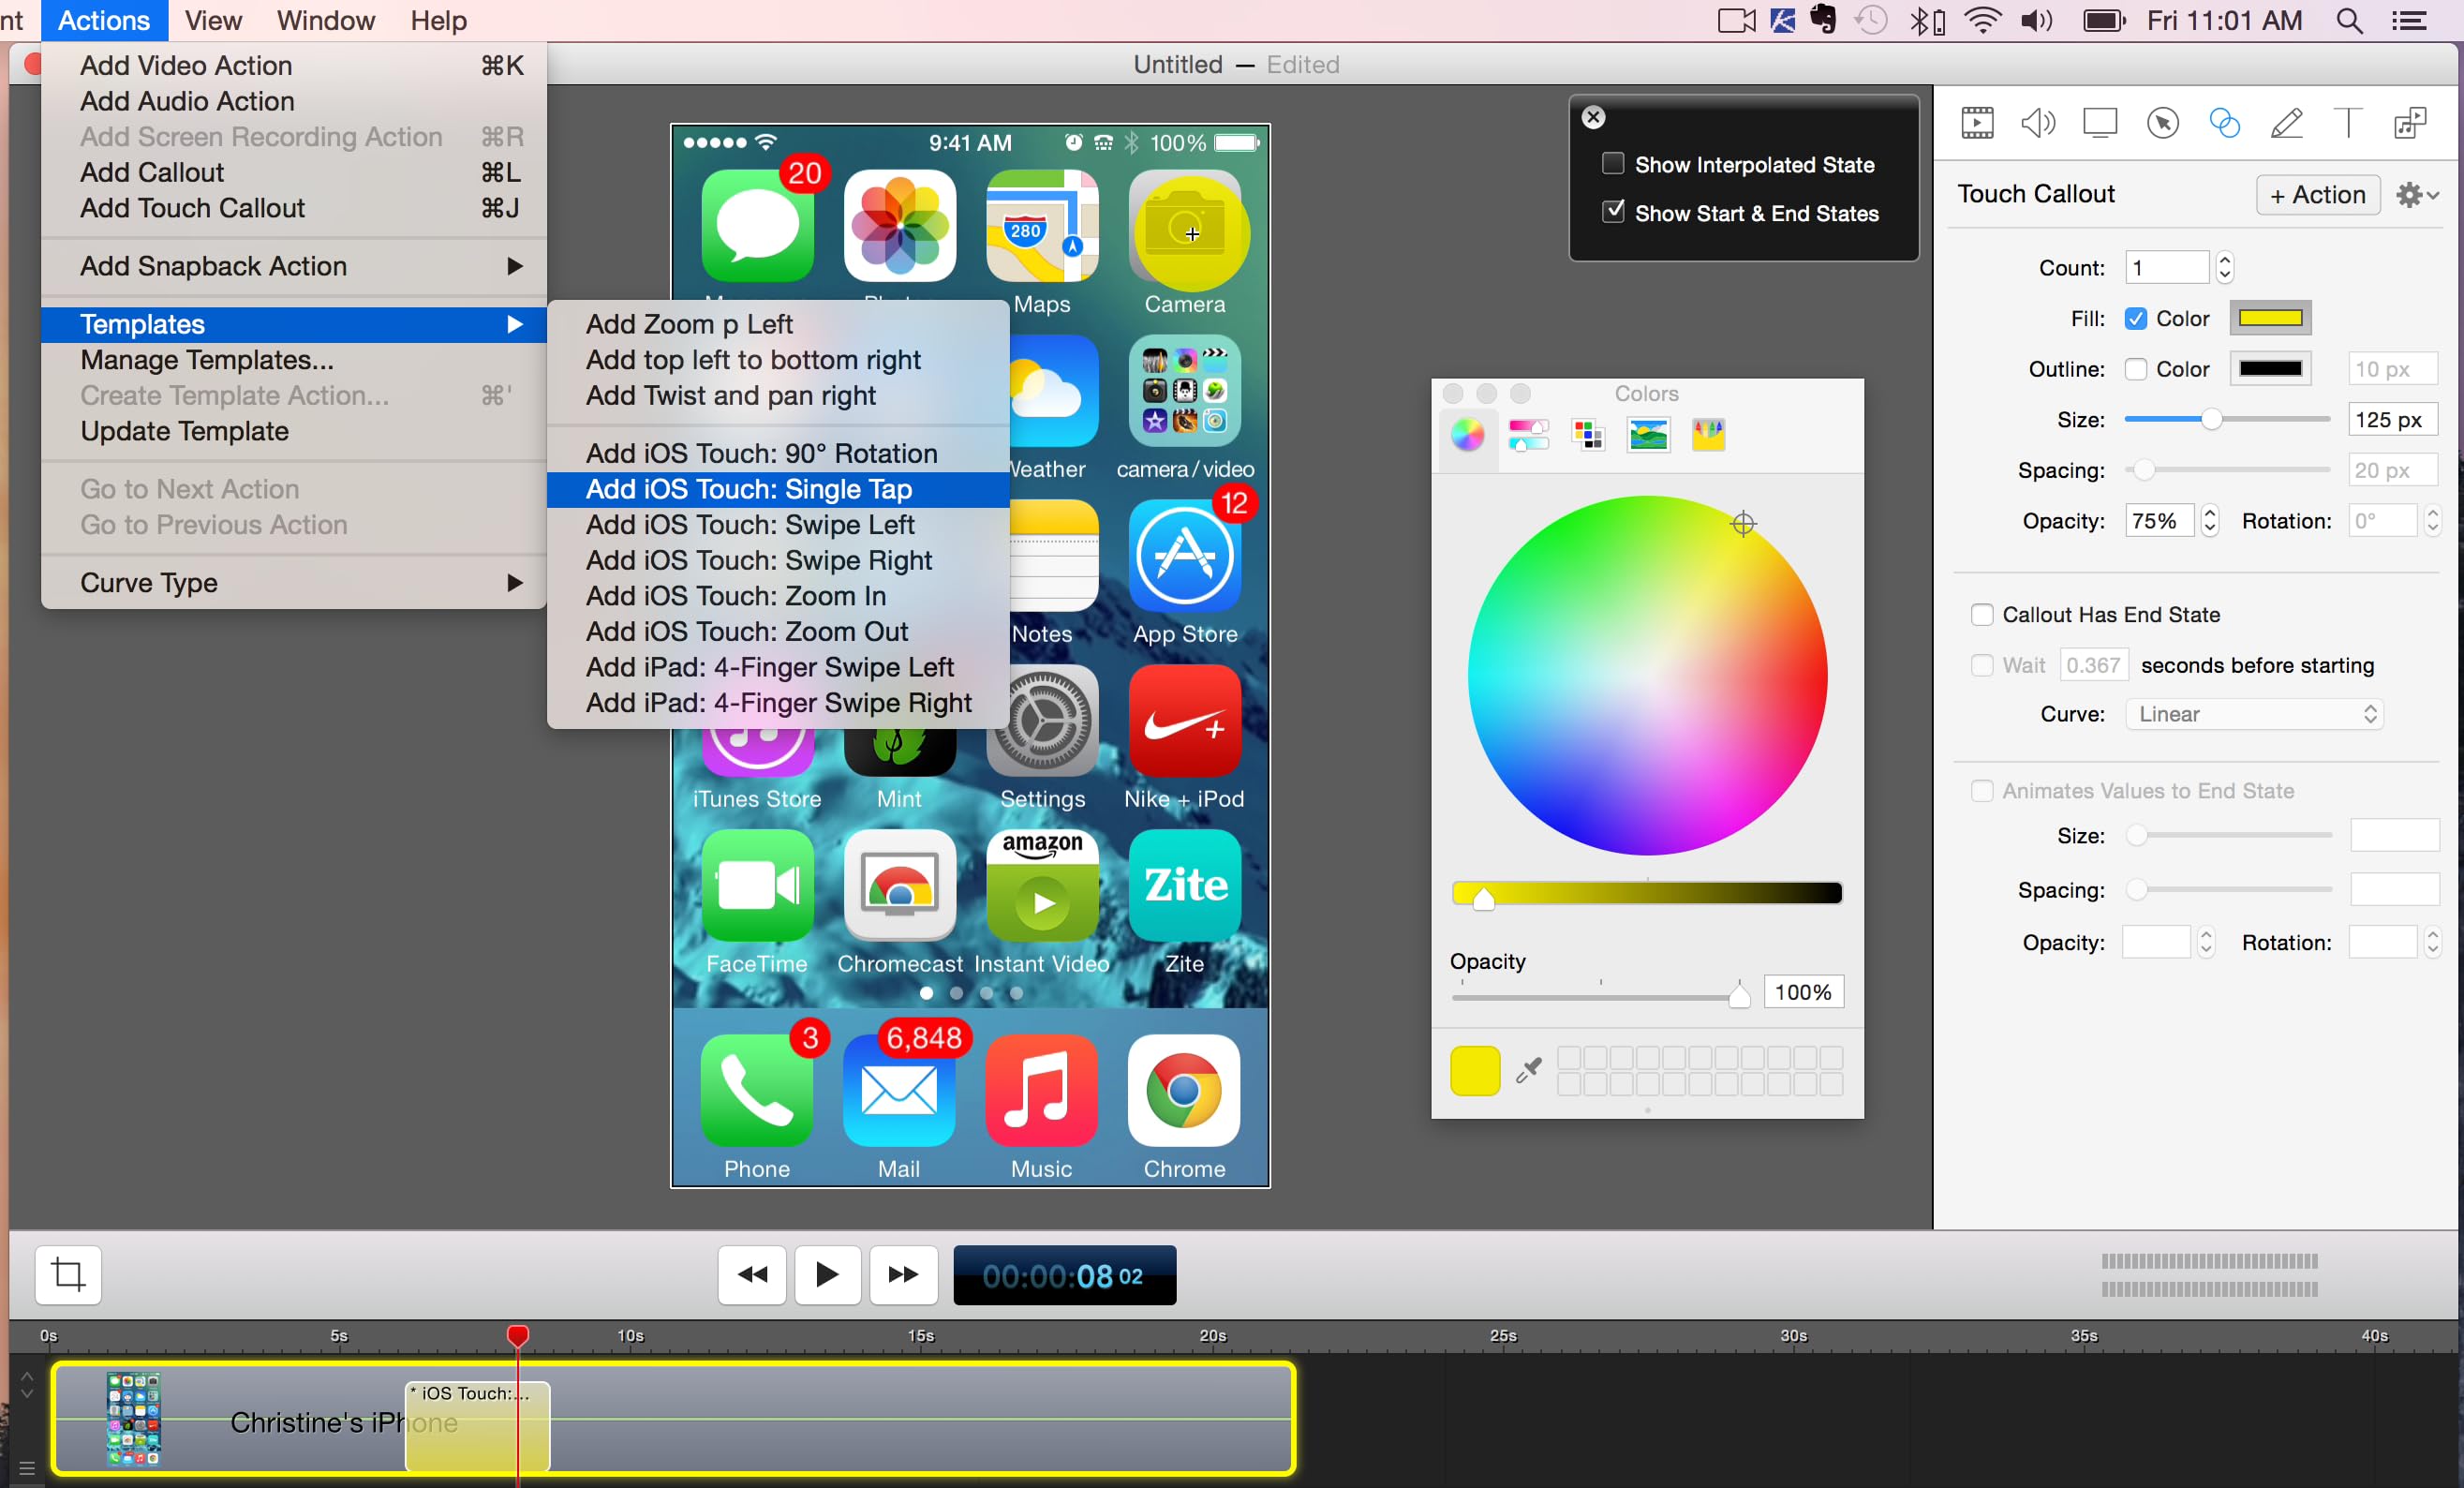Click the volume icon in the menu bar
This screenshot has height=1488, width=2464.
2037,21
